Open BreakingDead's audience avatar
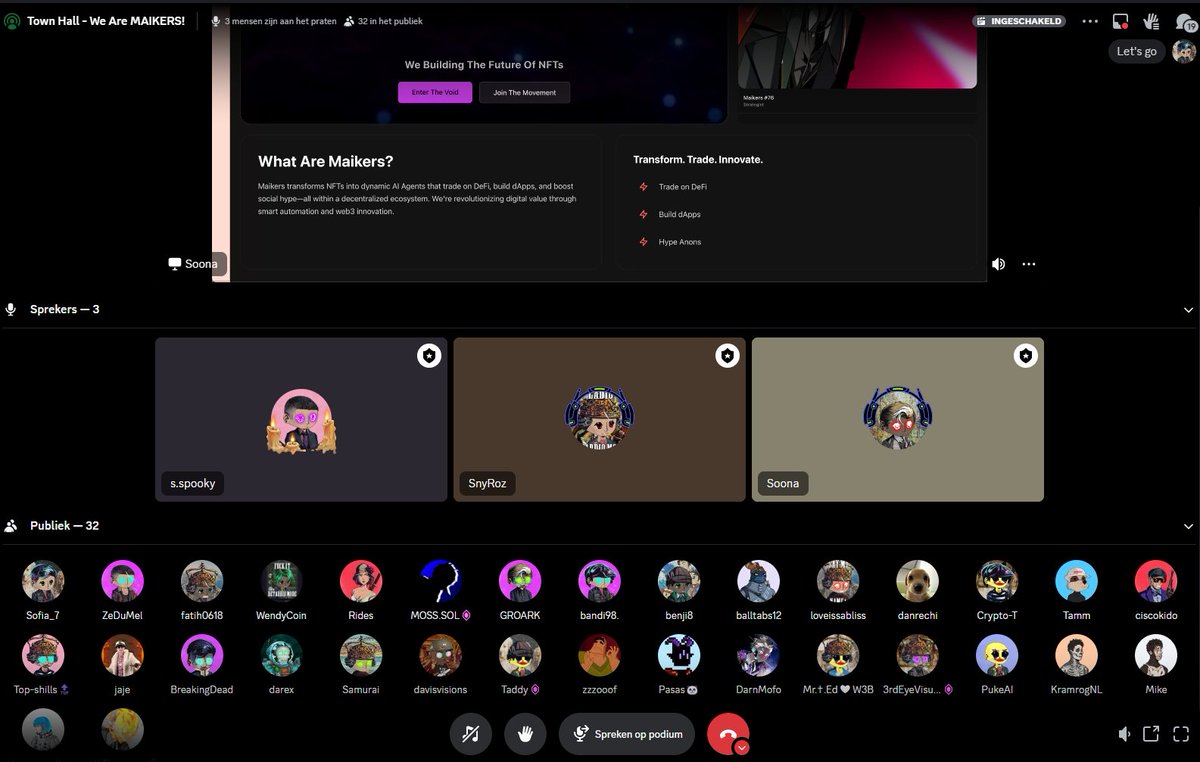The width and height of the screenshot is (1200, 762). pyautogui.click(x=202, y=655)
